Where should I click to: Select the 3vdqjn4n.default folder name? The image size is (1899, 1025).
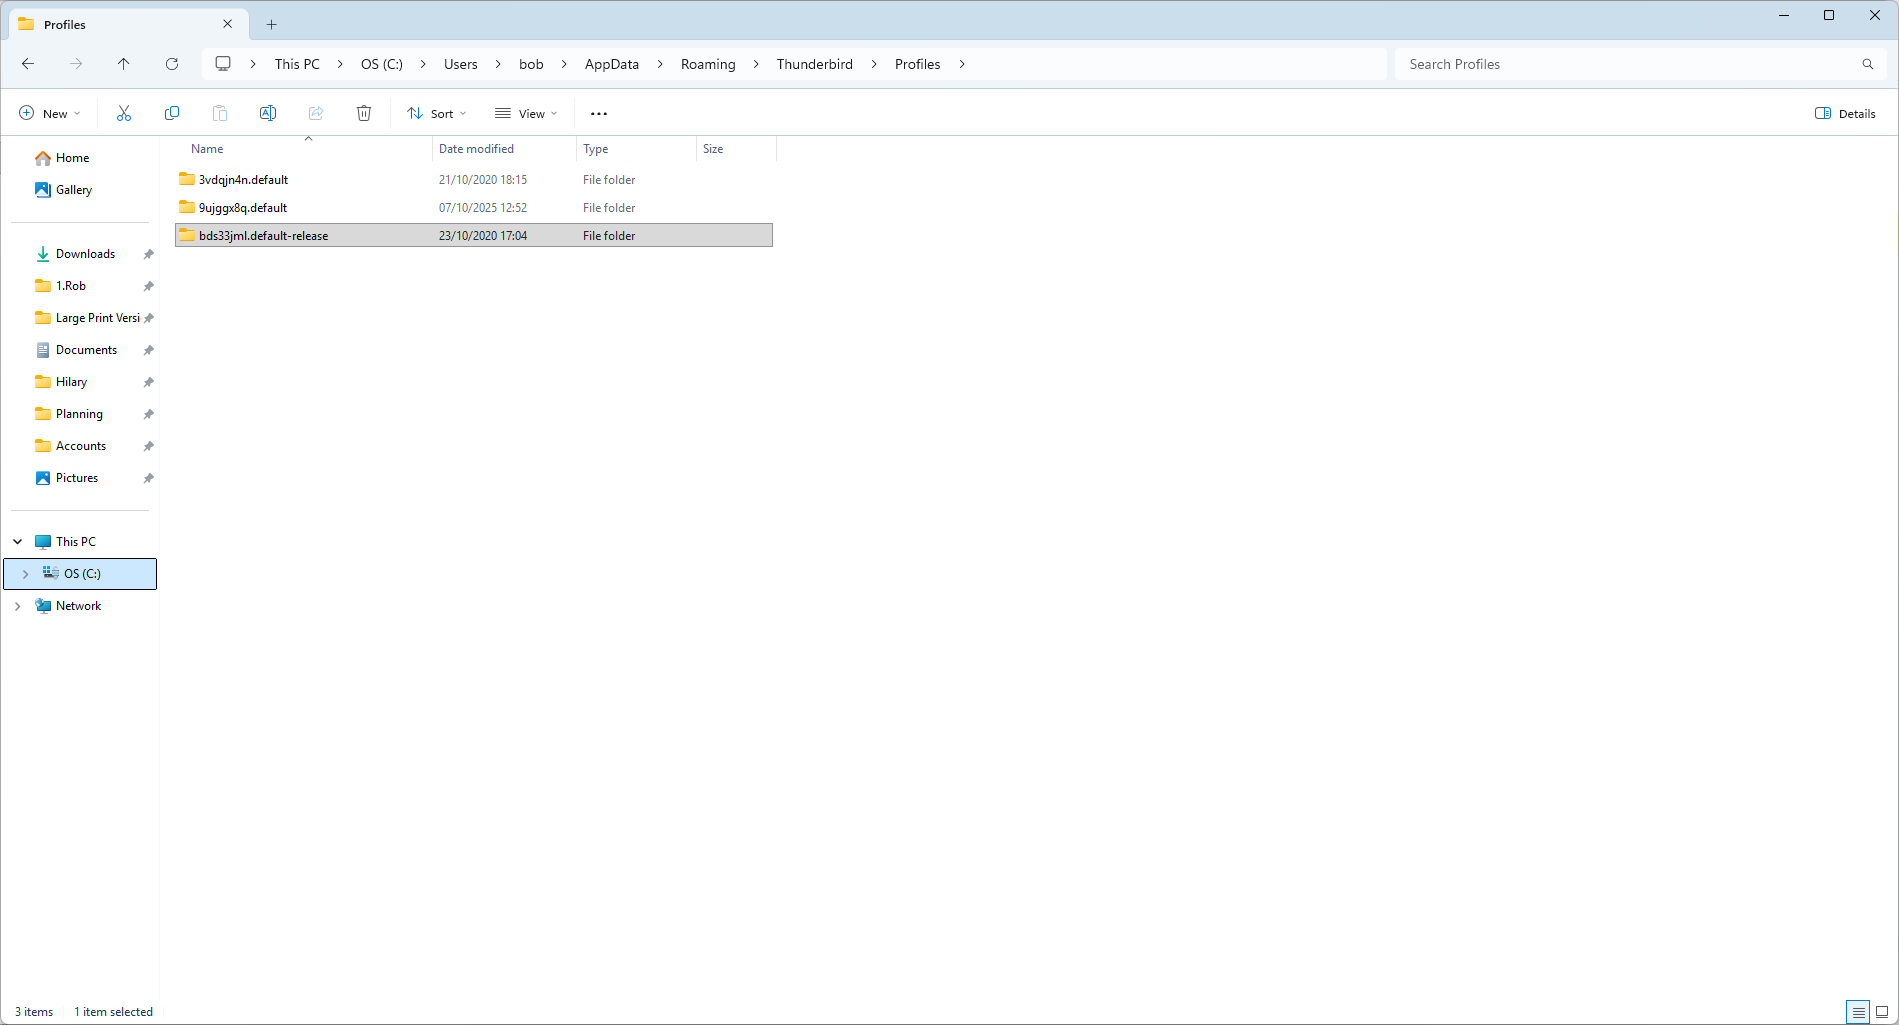click(x=243, y=180)
